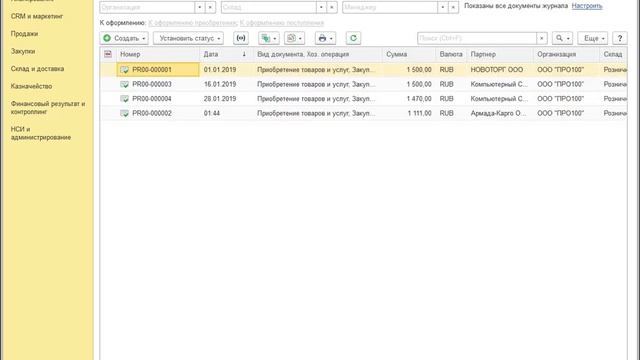Open Продажи section
The image size is (640, 360).
point(24,34)
